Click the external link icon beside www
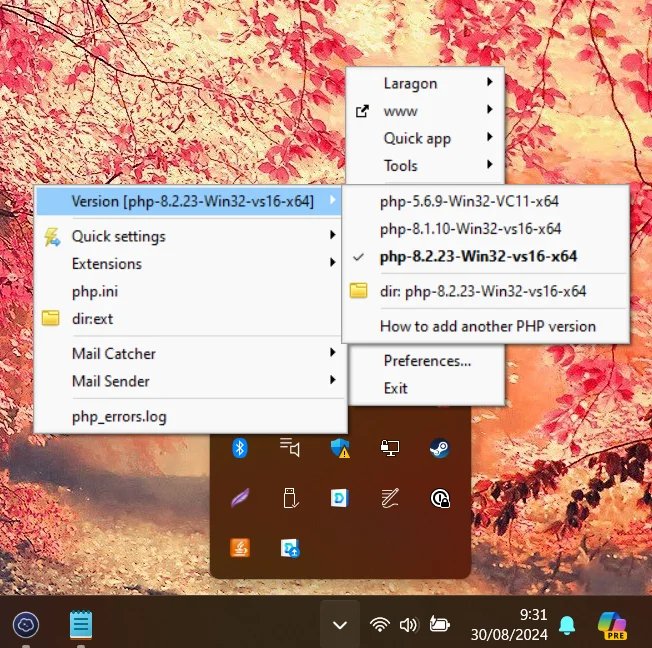Image resolution: width=652 pixels, height=648 pixels. [x=362, y=111]
